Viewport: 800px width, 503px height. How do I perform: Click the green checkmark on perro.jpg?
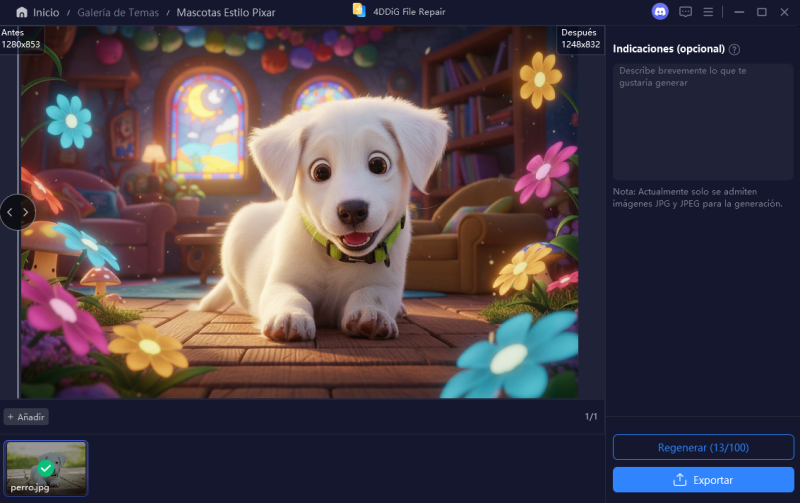46,468
